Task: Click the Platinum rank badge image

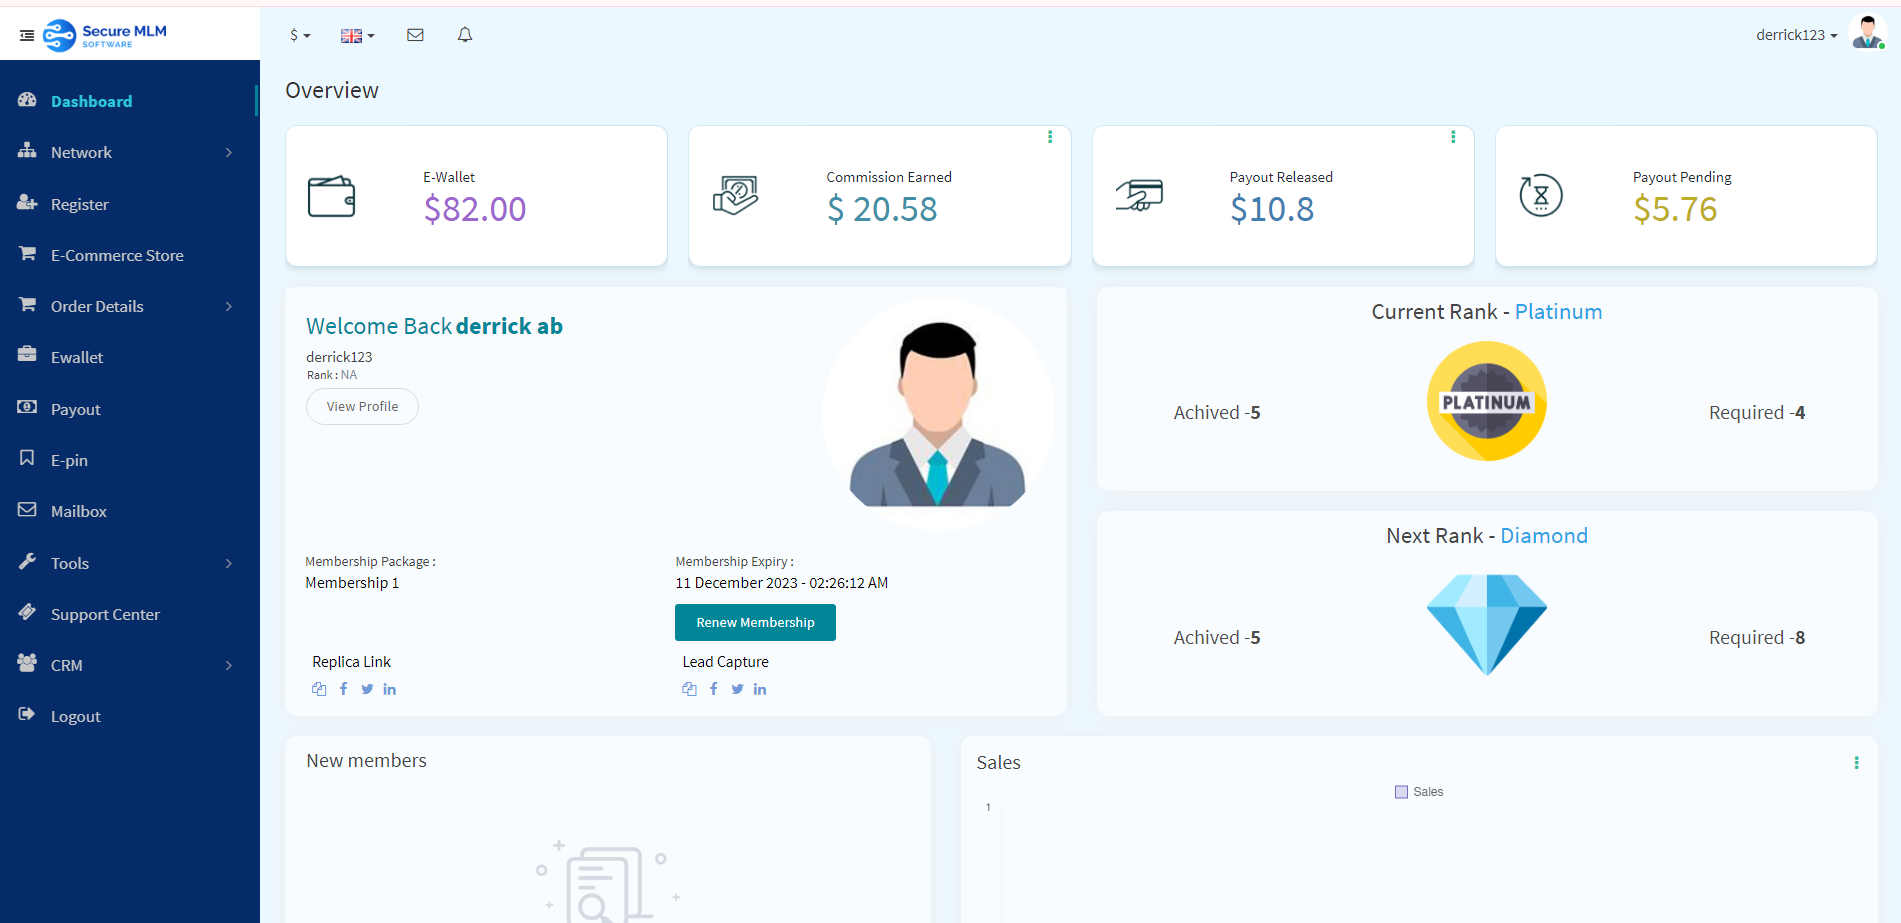Action: click(1486, 401)
